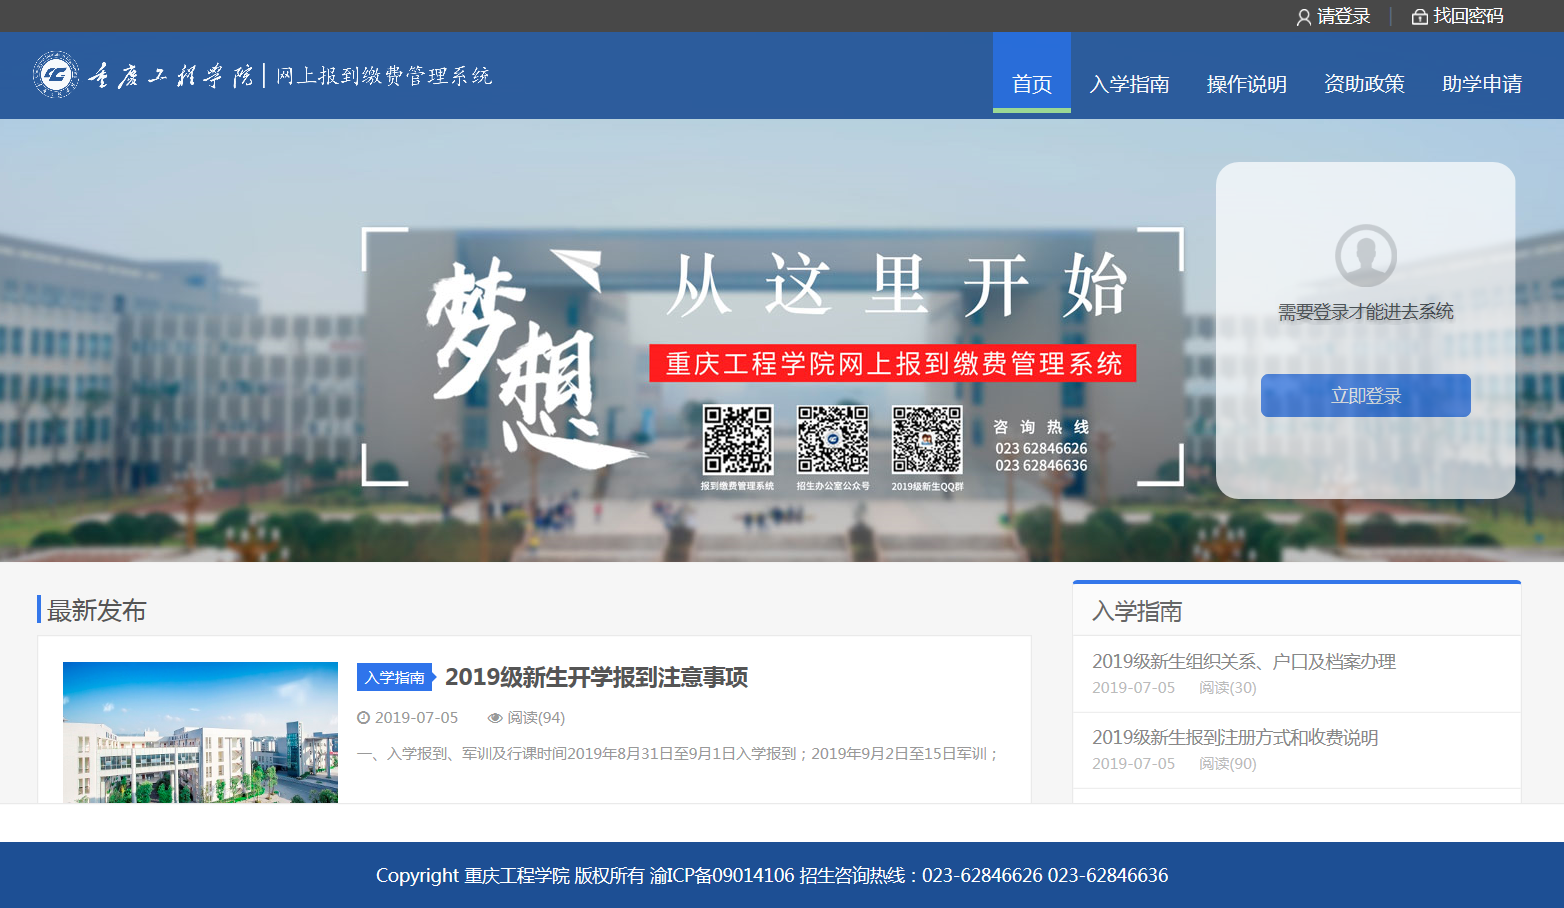The width and height of the screenshot is (1564, 908).
Task: Click the Chongqing Institute of Engineering logo emblem
Action: (56, 75)
